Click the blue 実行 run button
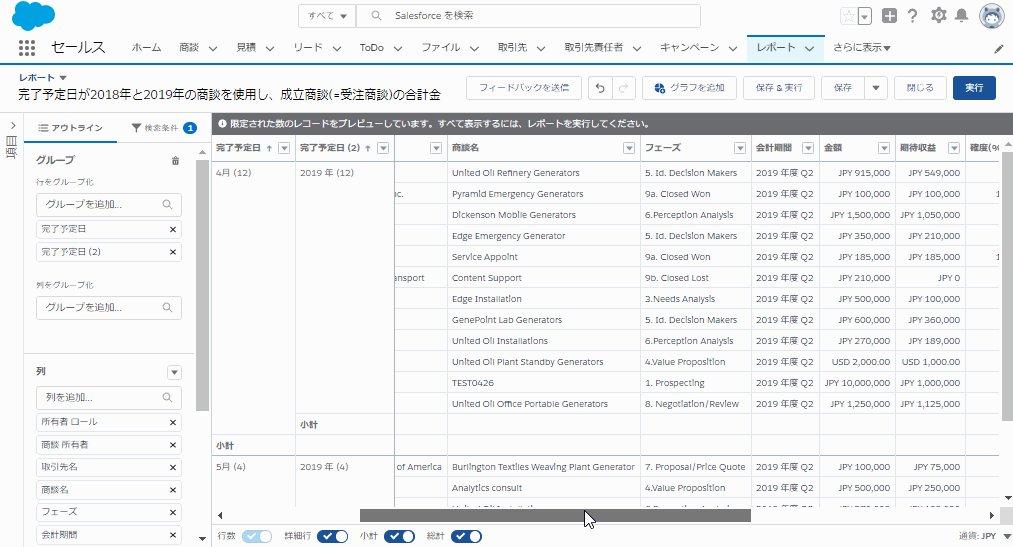Screen dimensions: 1013x547 click(x=974, y=88)
